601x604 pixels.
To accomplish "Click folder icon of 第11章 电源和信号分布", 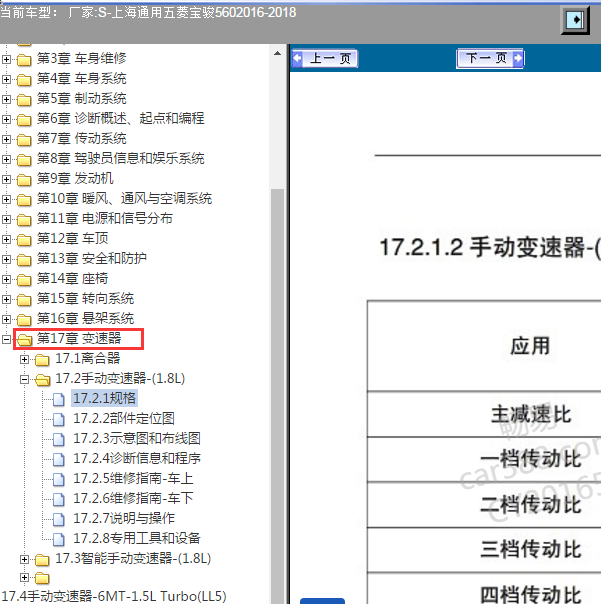I will pyautogui.click(x=24, y=220).
